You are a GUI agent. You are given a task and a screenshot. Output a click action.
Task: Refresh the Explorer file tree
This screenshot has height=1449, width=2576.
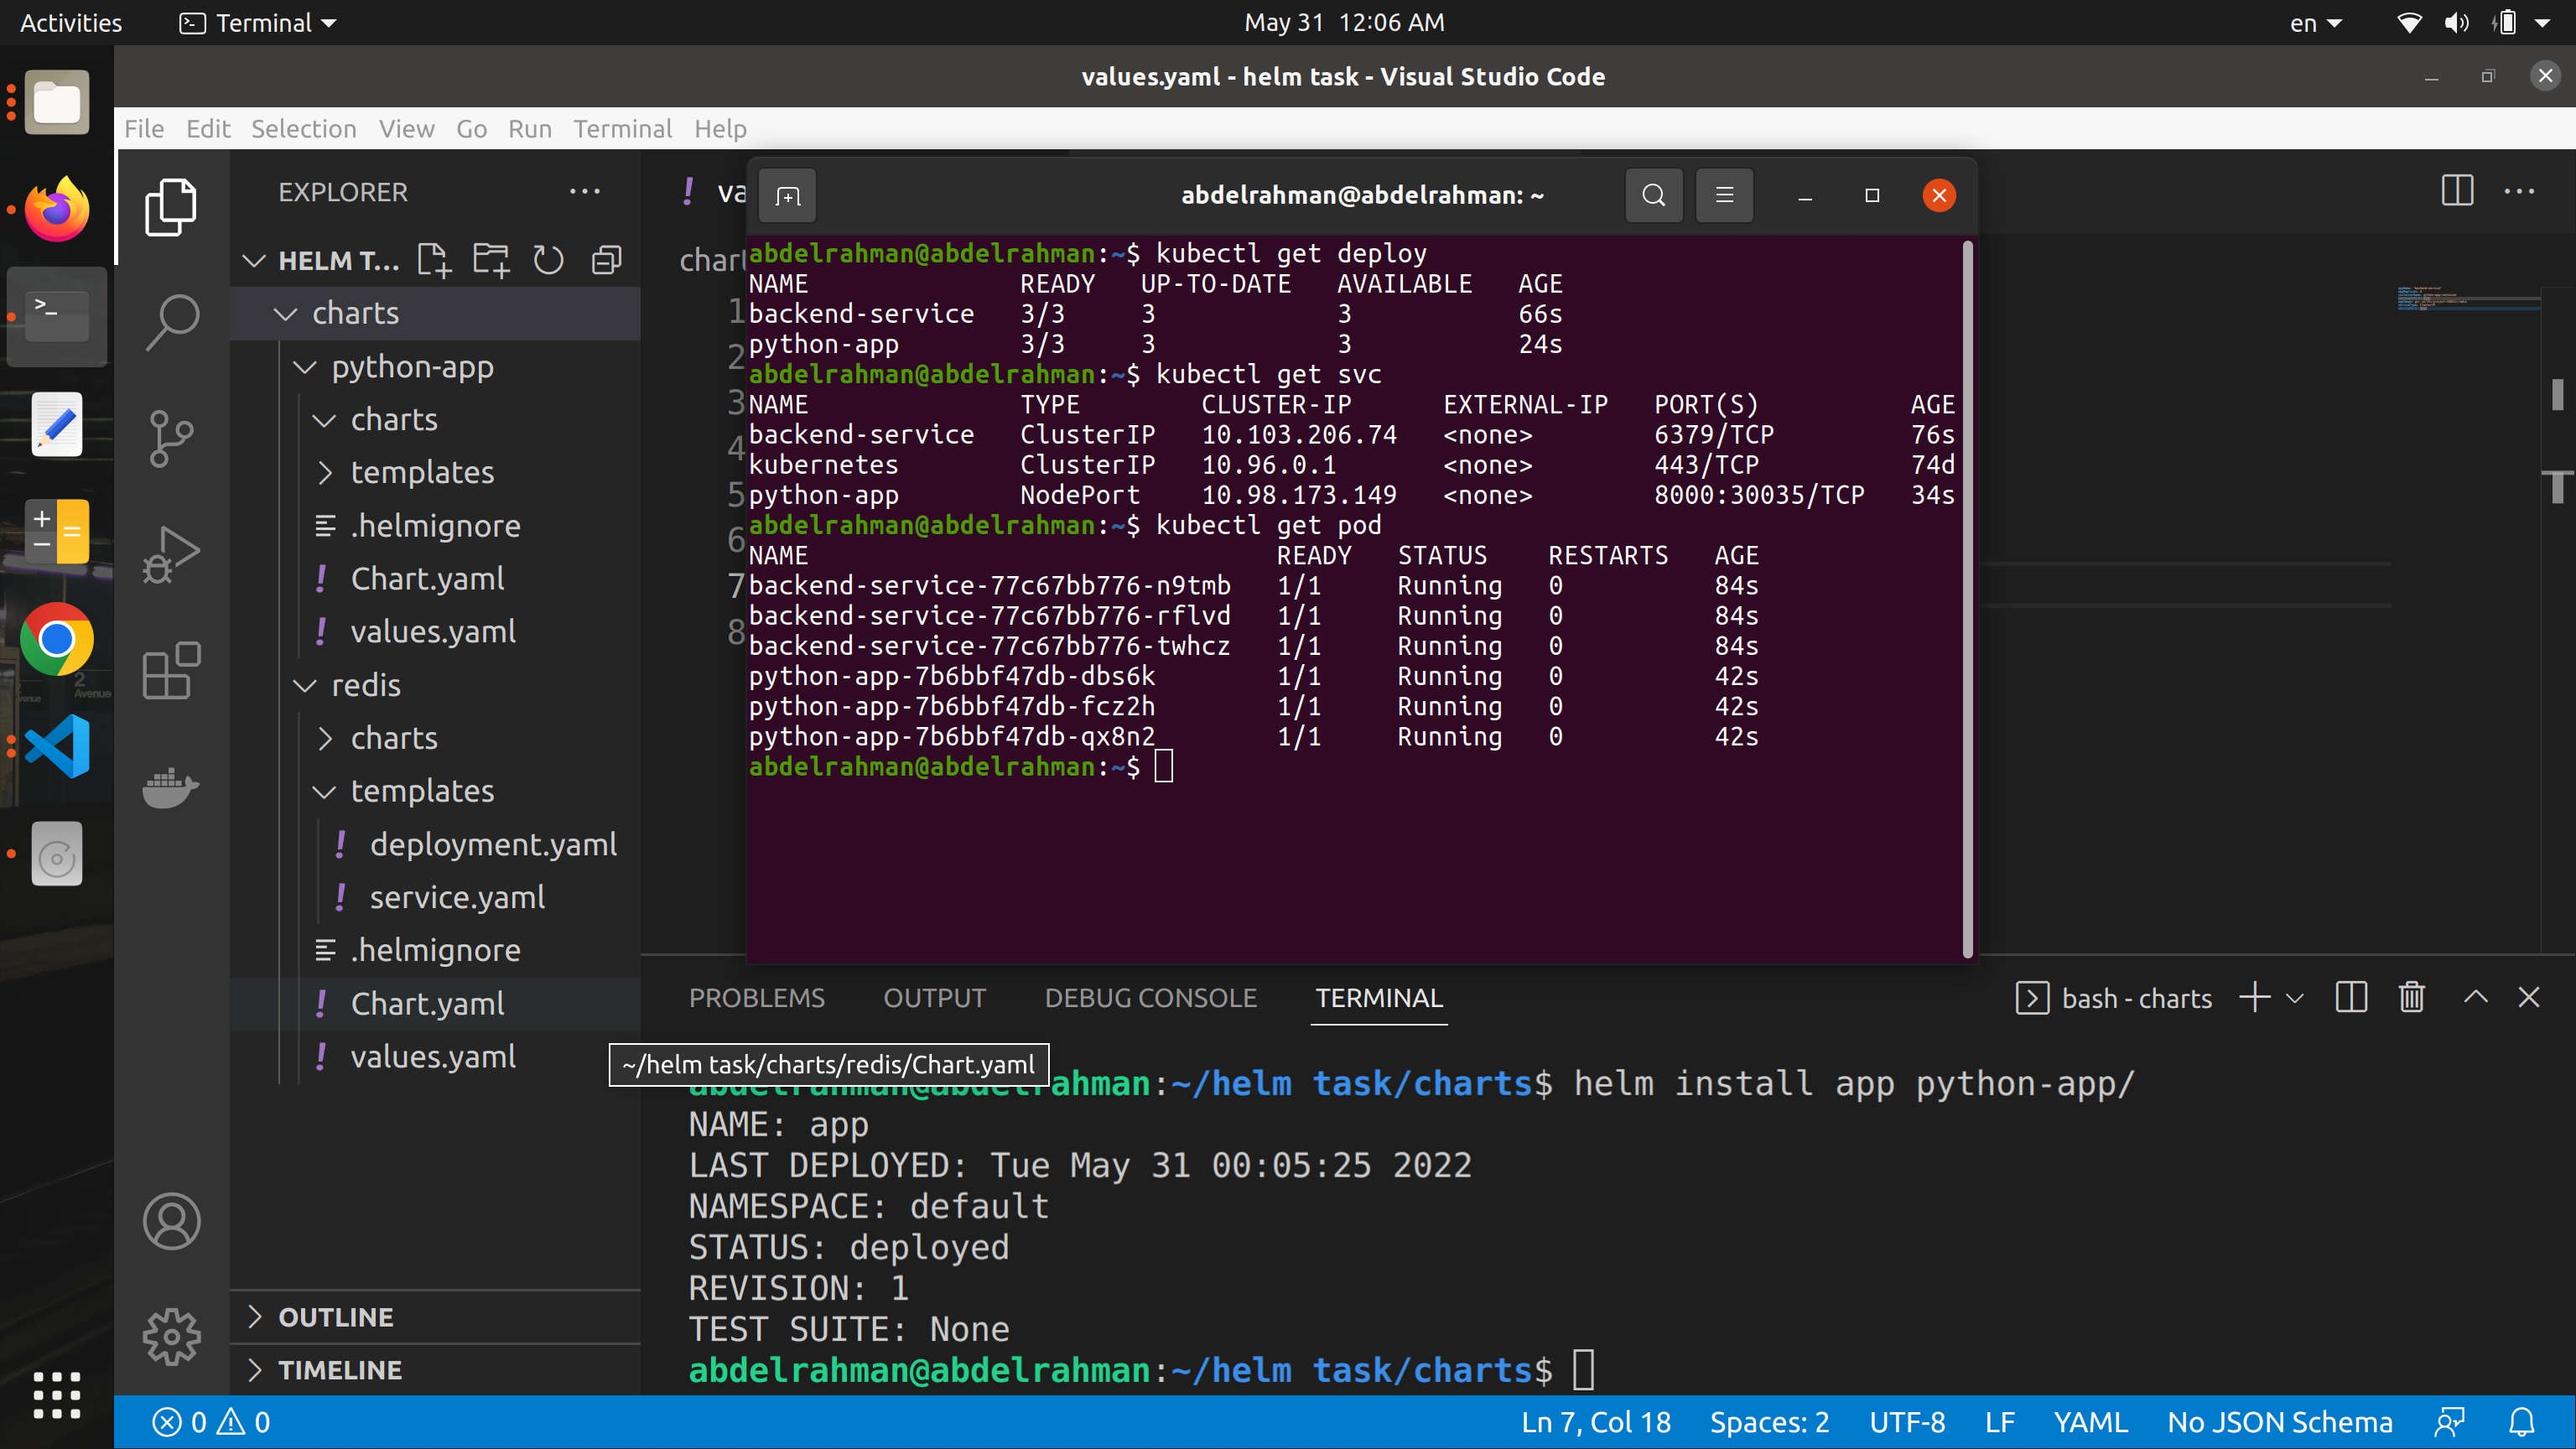coord(548,259)
